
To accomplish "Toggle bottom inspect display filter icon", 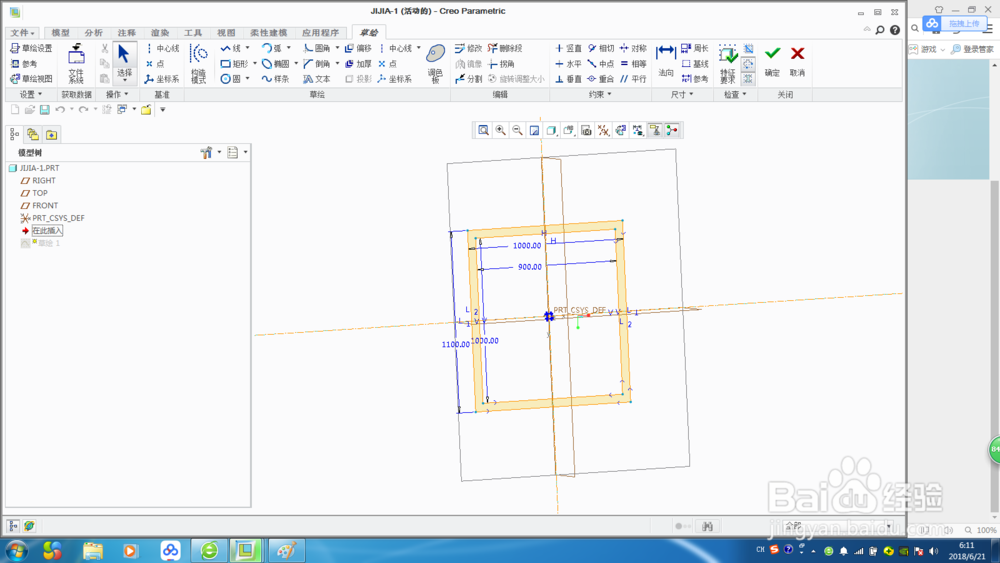I will pos(748,78).
